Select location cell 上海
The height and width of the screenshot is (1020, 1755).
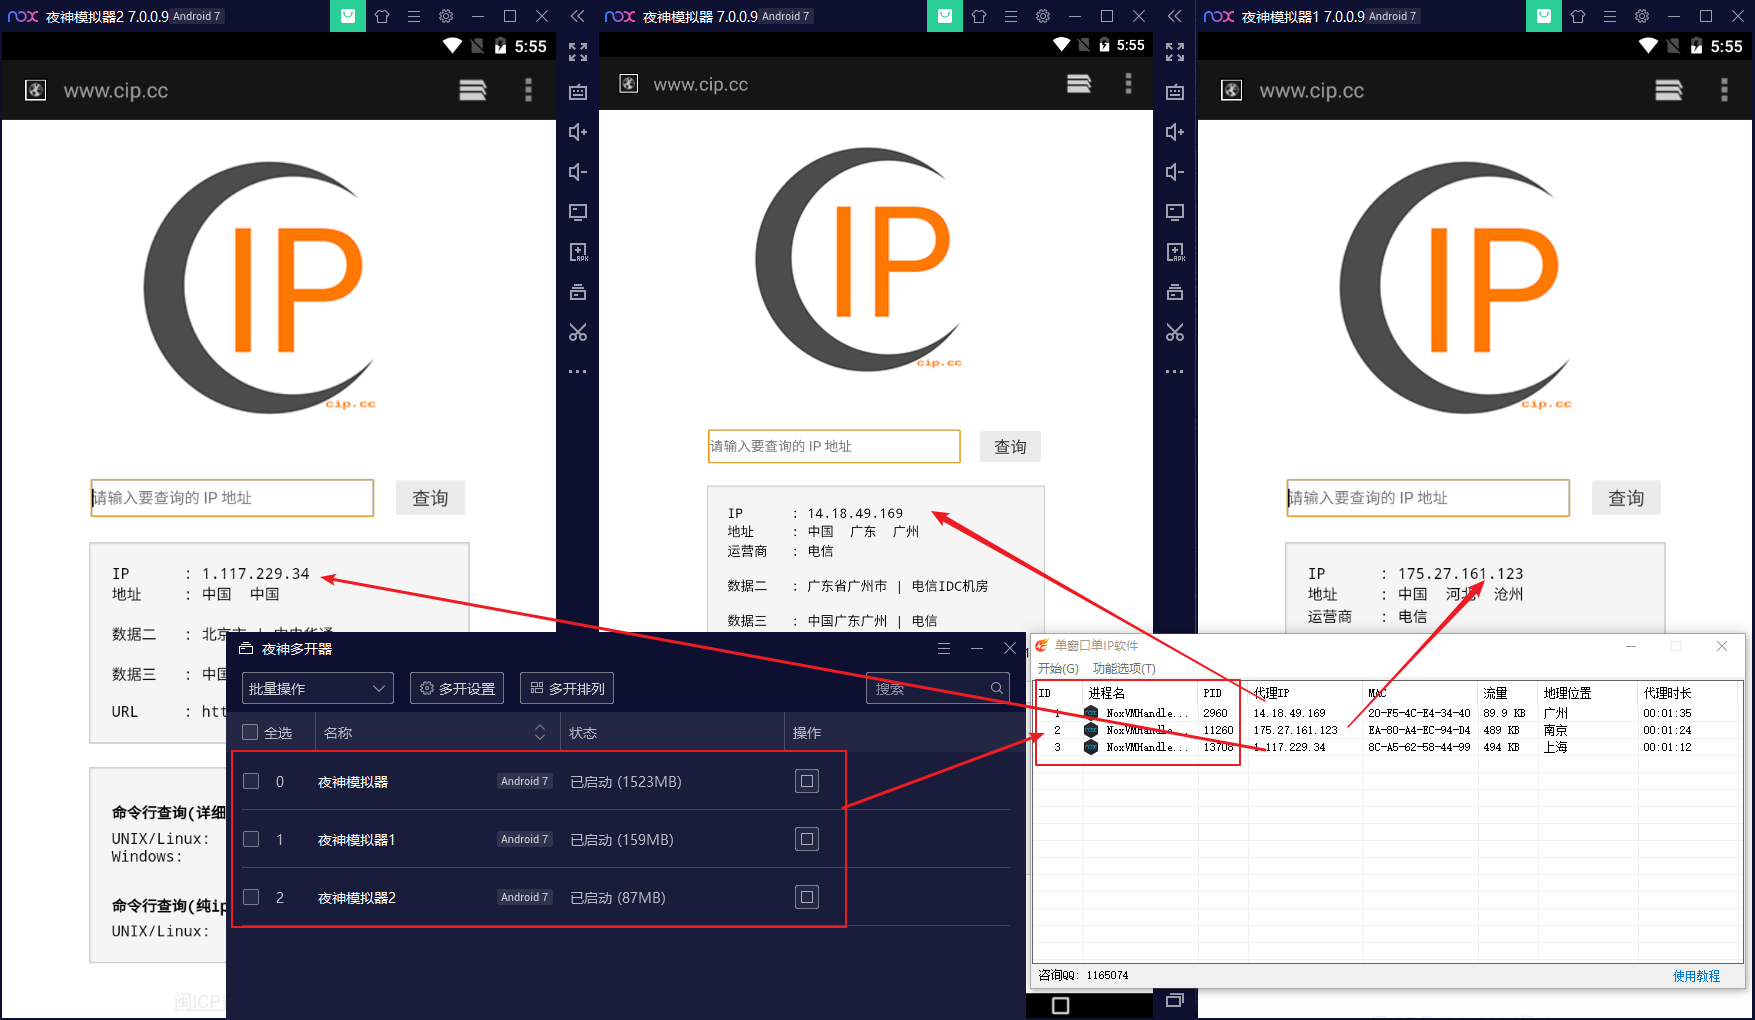[1556, 747]
